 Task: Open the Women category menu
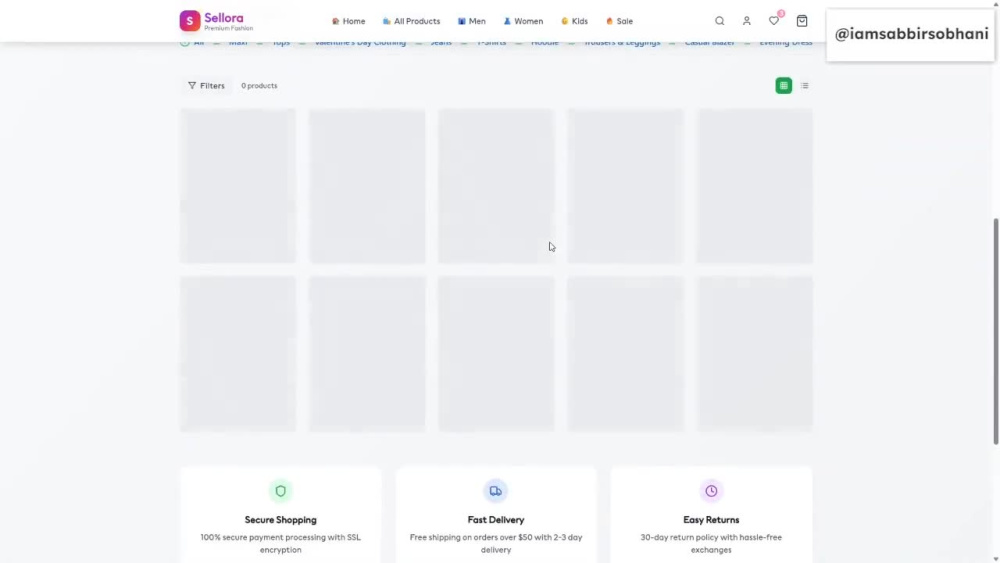point(524,21)
